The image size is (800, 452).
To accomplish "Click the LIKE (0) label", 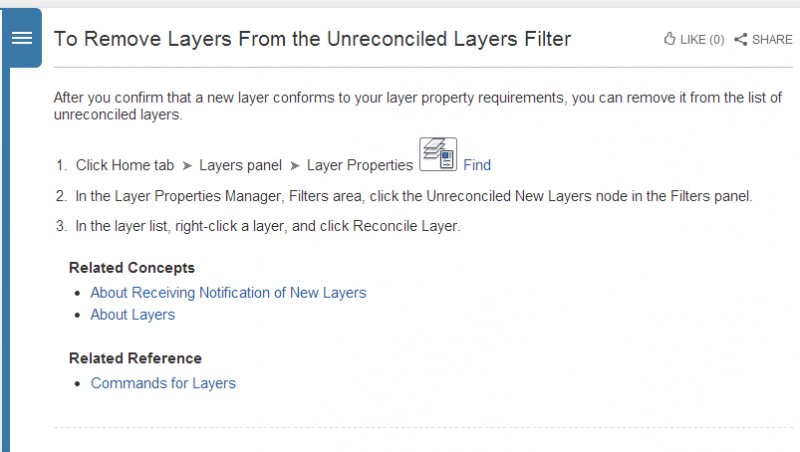I will point(702,40).
